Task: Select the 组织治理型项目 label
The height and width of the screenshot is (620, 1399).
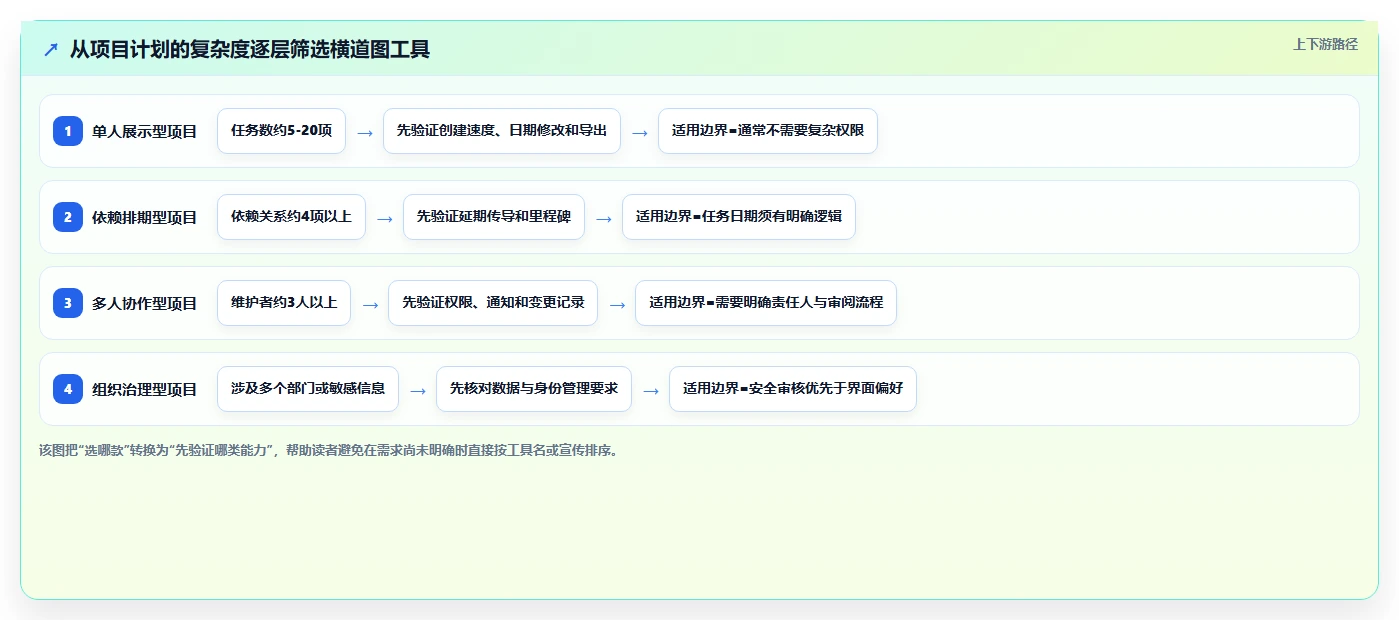Action: pyautogui.click(x=145, y=389)
